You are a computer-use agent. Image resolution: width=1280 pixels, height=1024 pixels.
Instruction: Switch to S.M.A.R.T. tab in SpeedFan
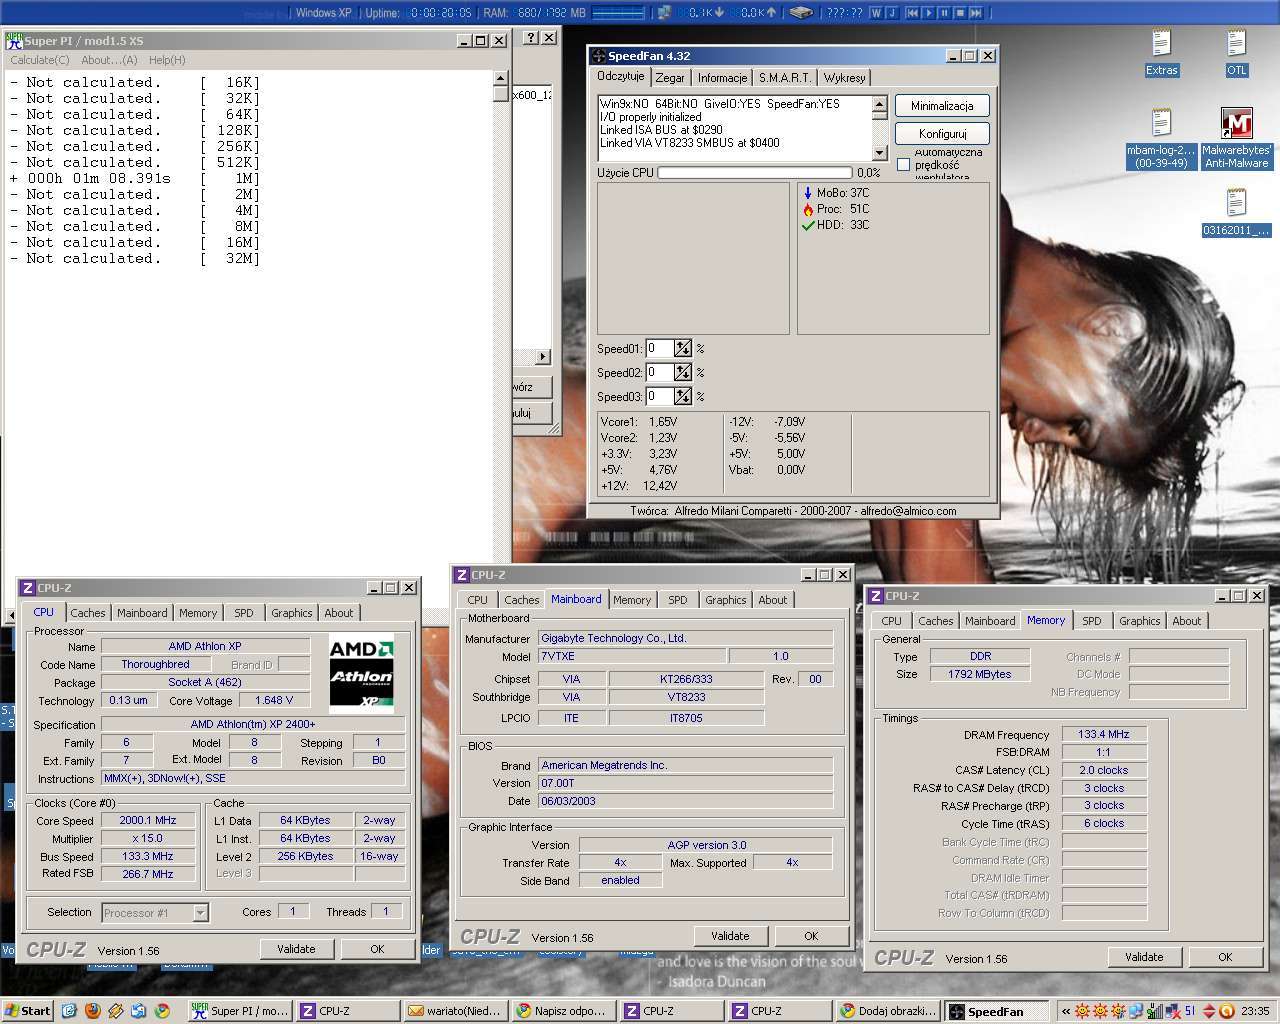pos(785,78)
